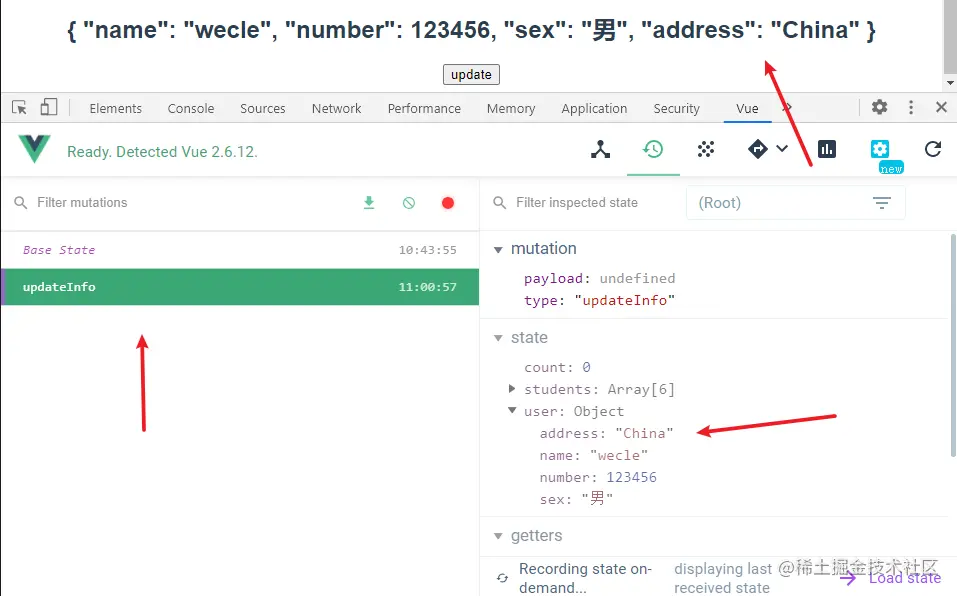This screenshot has width=957, height=596.
Task: Commit all mutations with the download-arrow icon
Action: pos(369,203)
